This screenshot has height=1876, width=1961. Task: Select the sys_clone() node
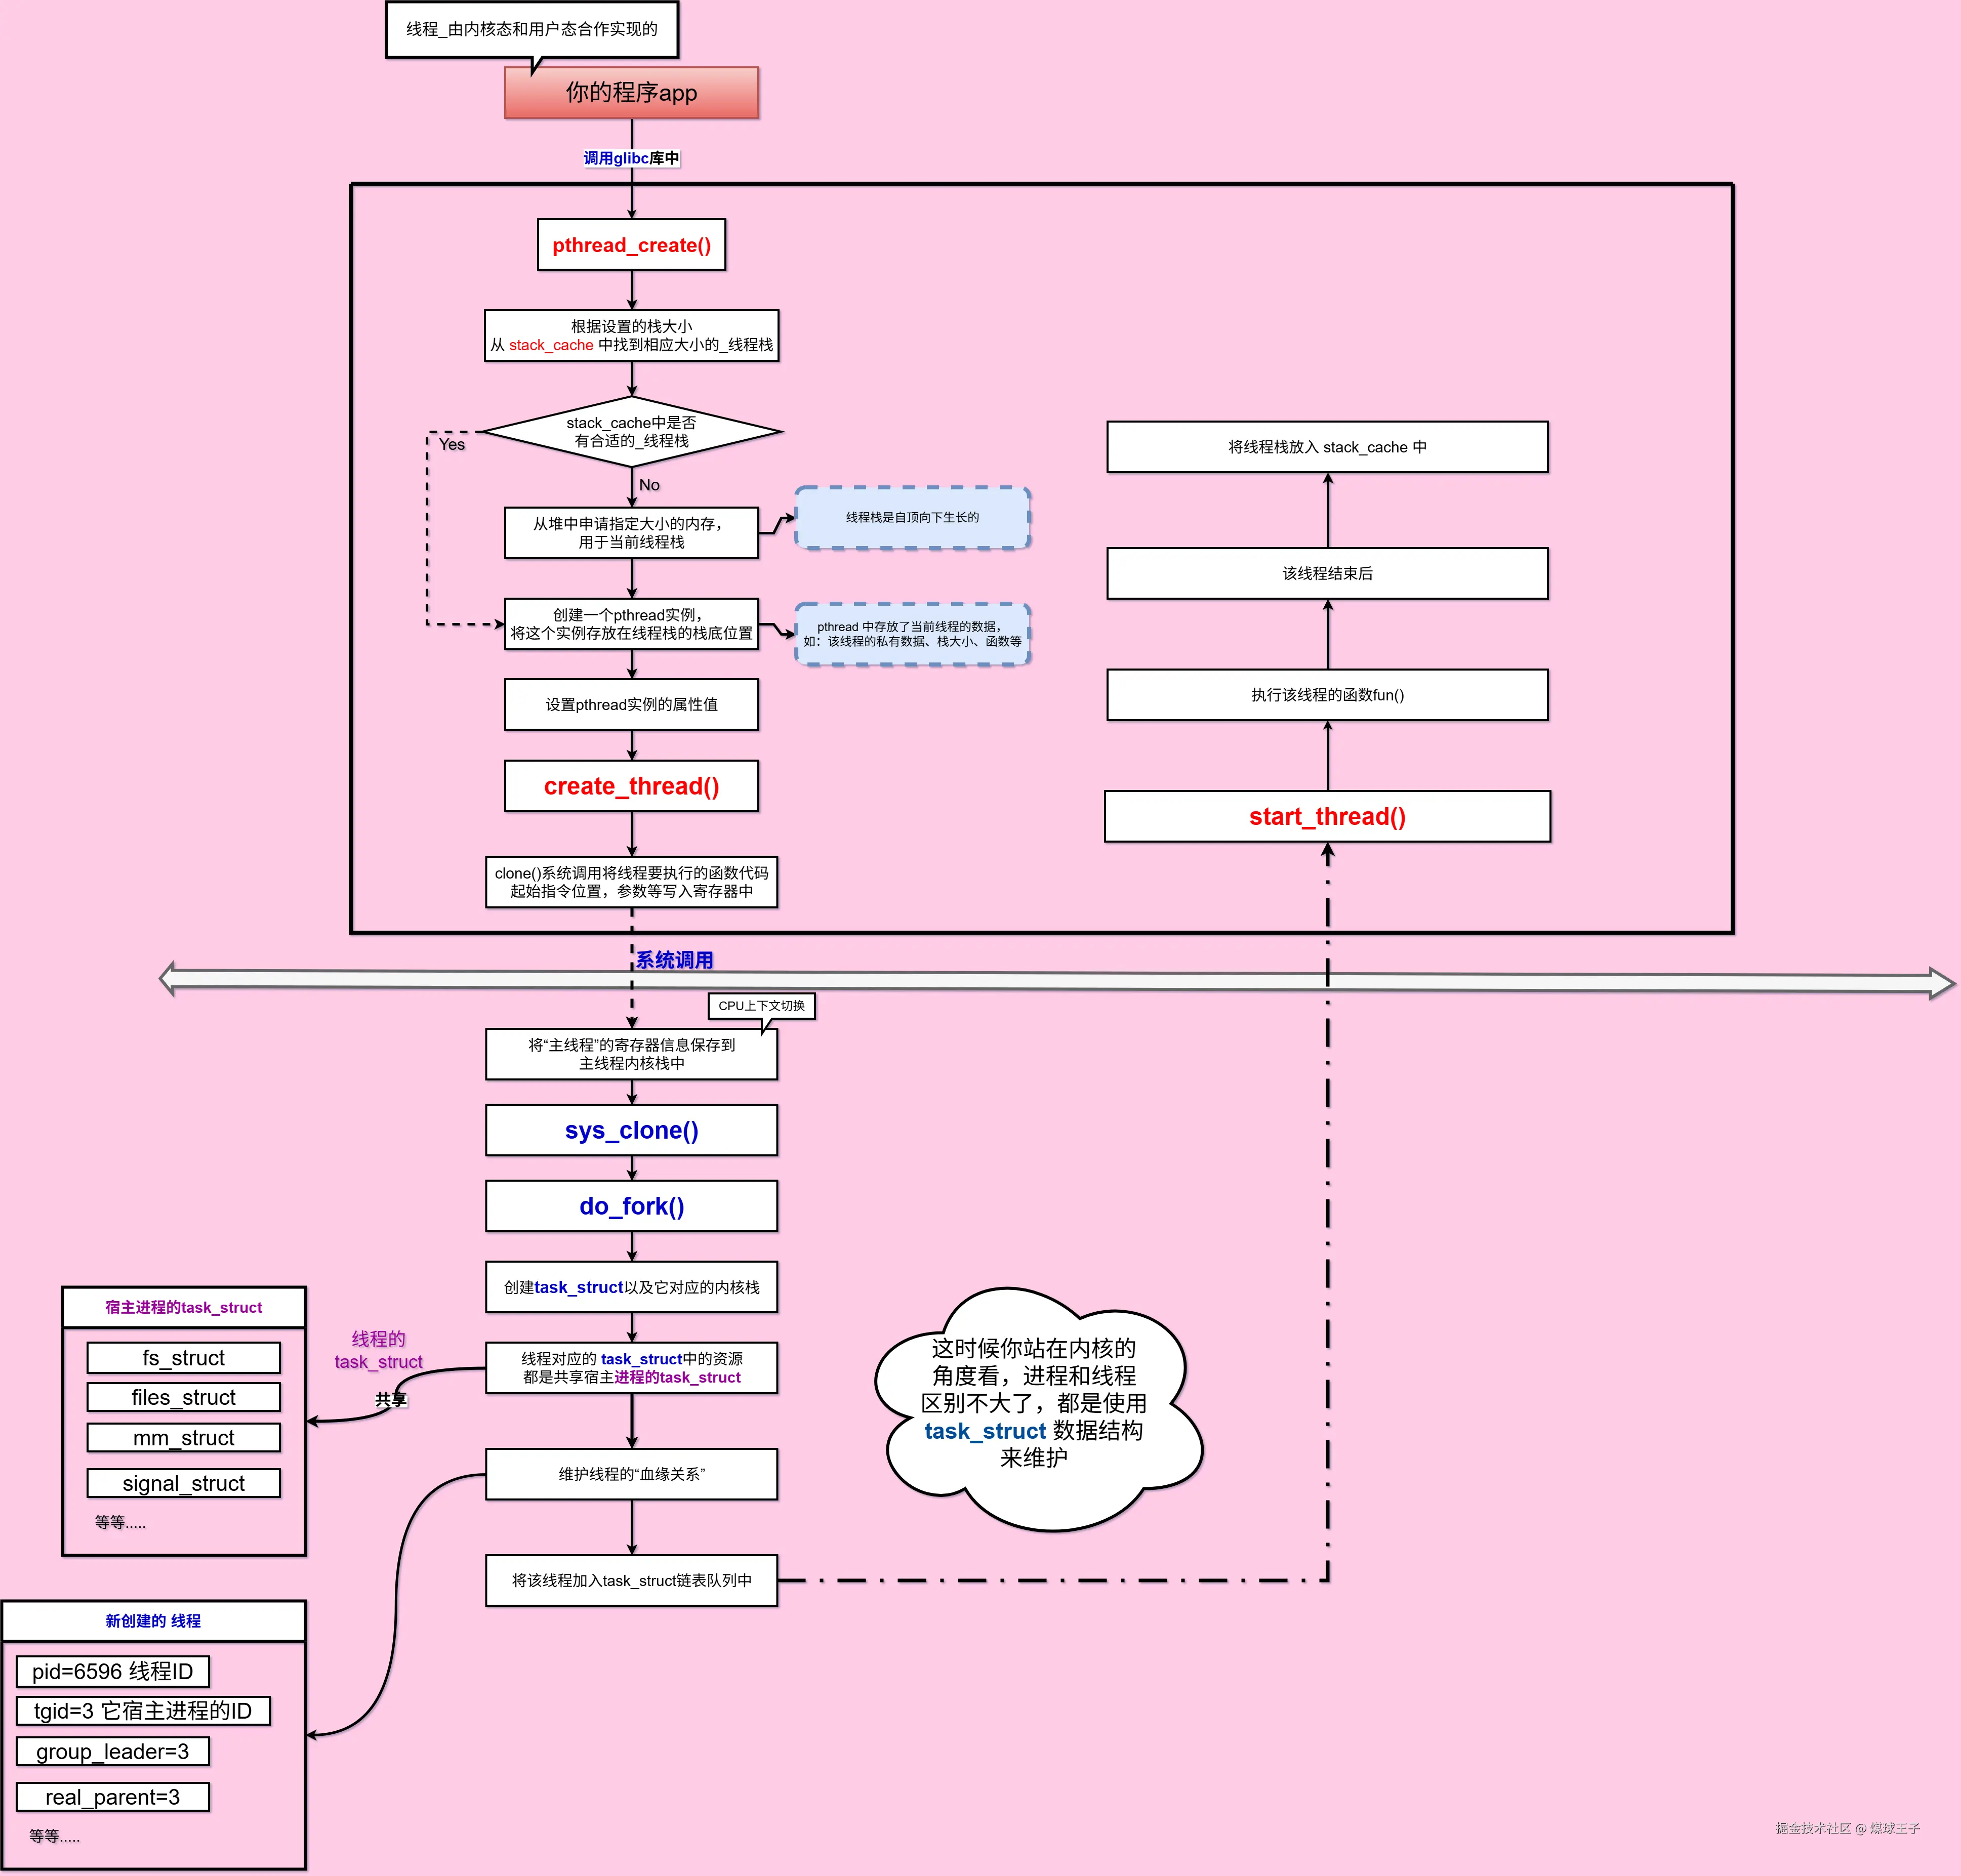point(631,1130)
